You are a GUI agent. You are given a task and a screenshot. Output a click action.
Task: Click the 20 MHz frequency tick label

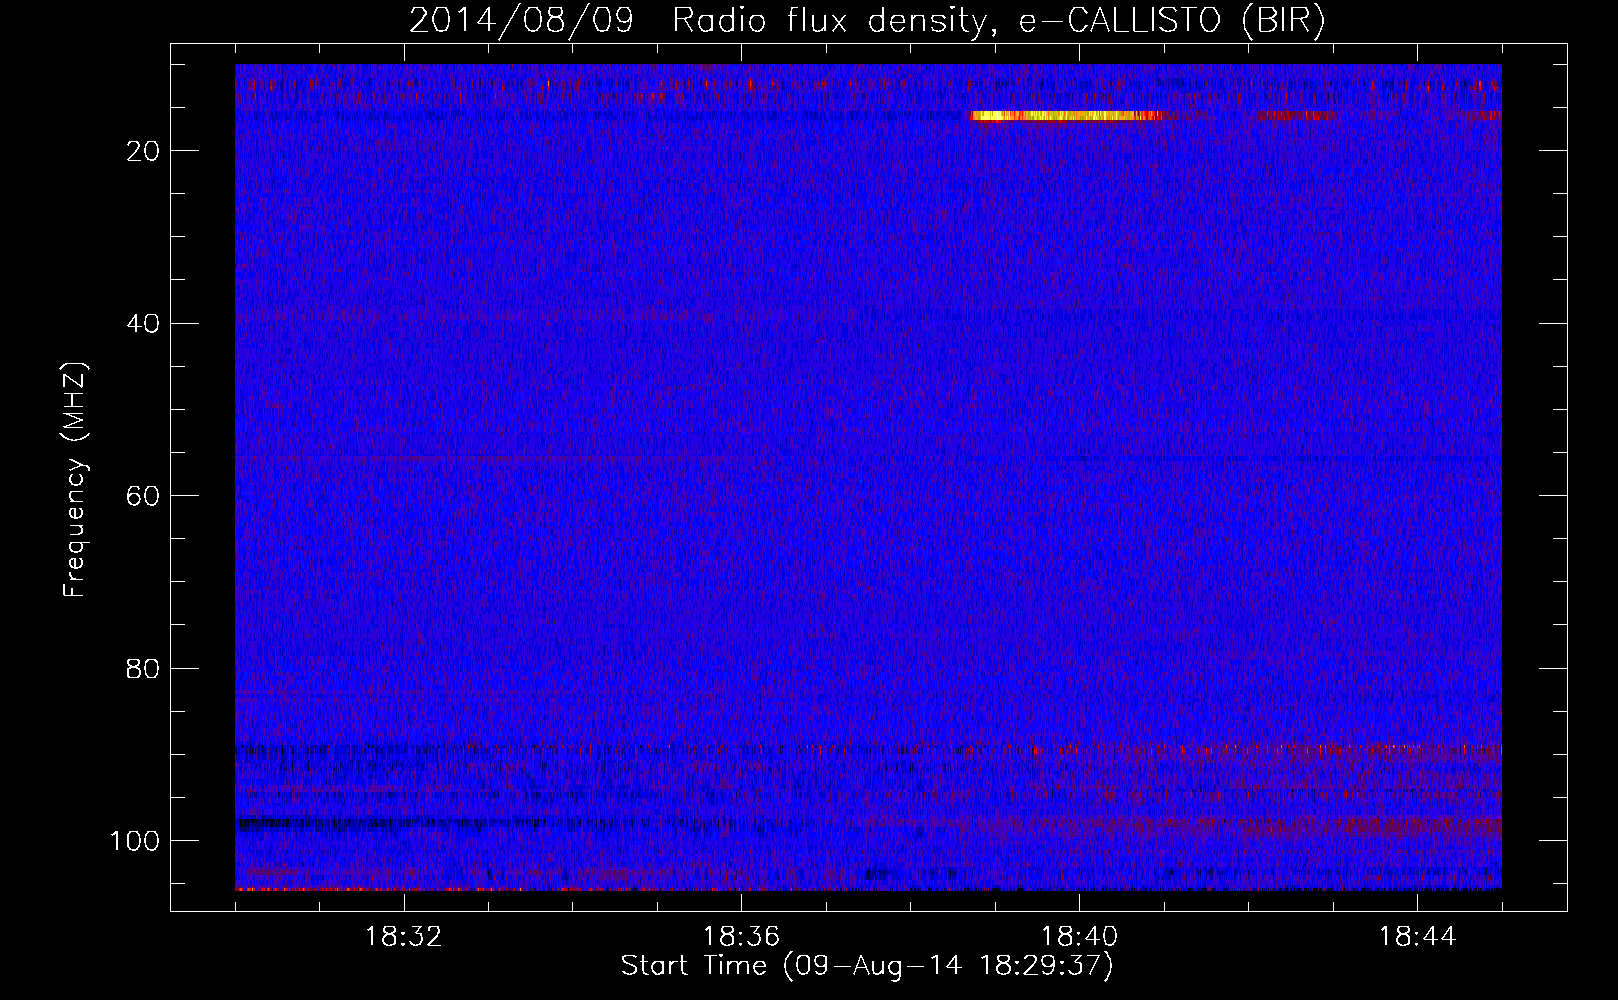pos(143,151)
